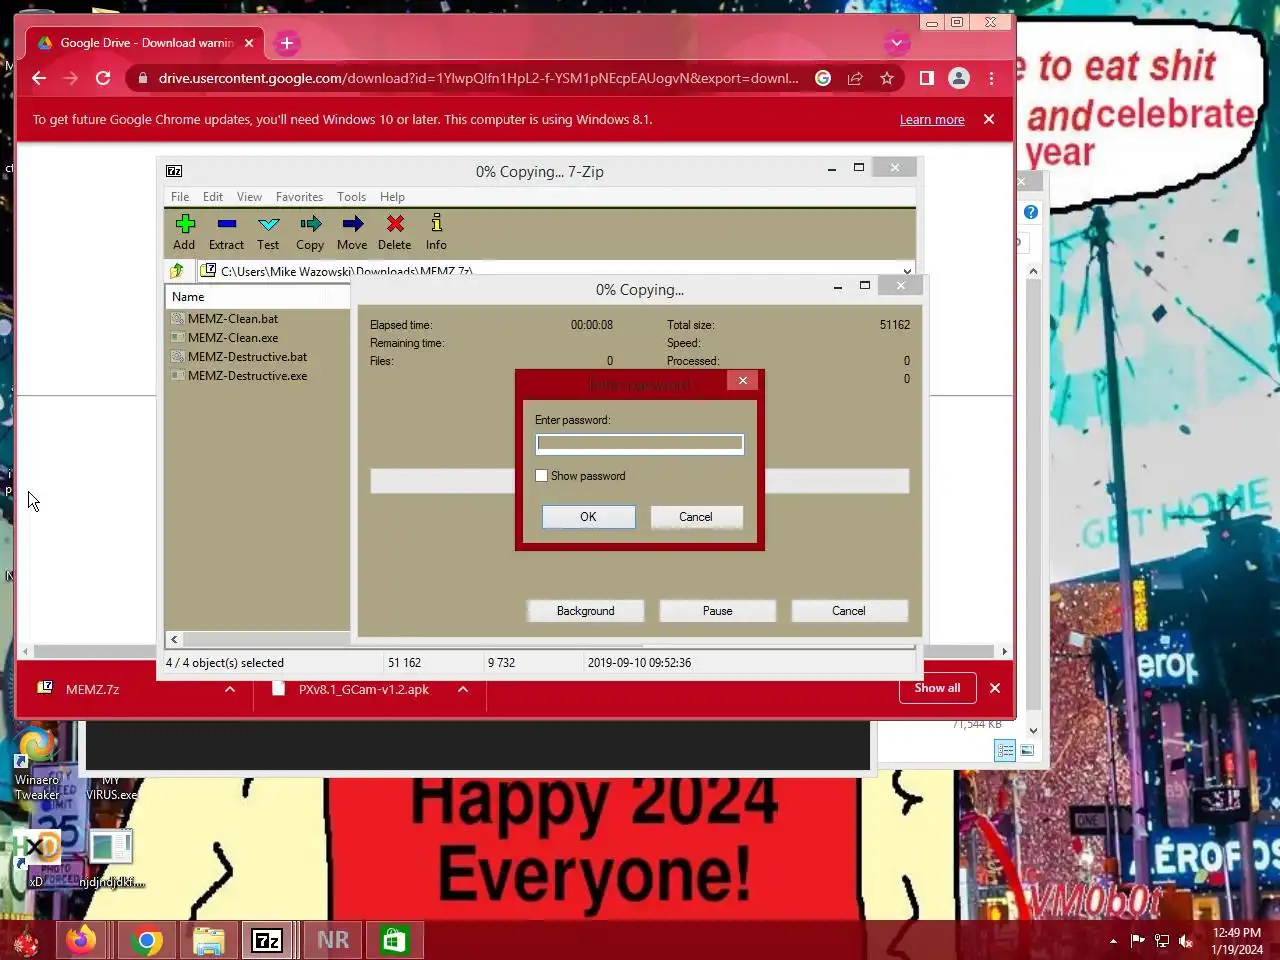1280x960 pixels.
Task: Open the View menu in 7-Zip
Action: 249,197
